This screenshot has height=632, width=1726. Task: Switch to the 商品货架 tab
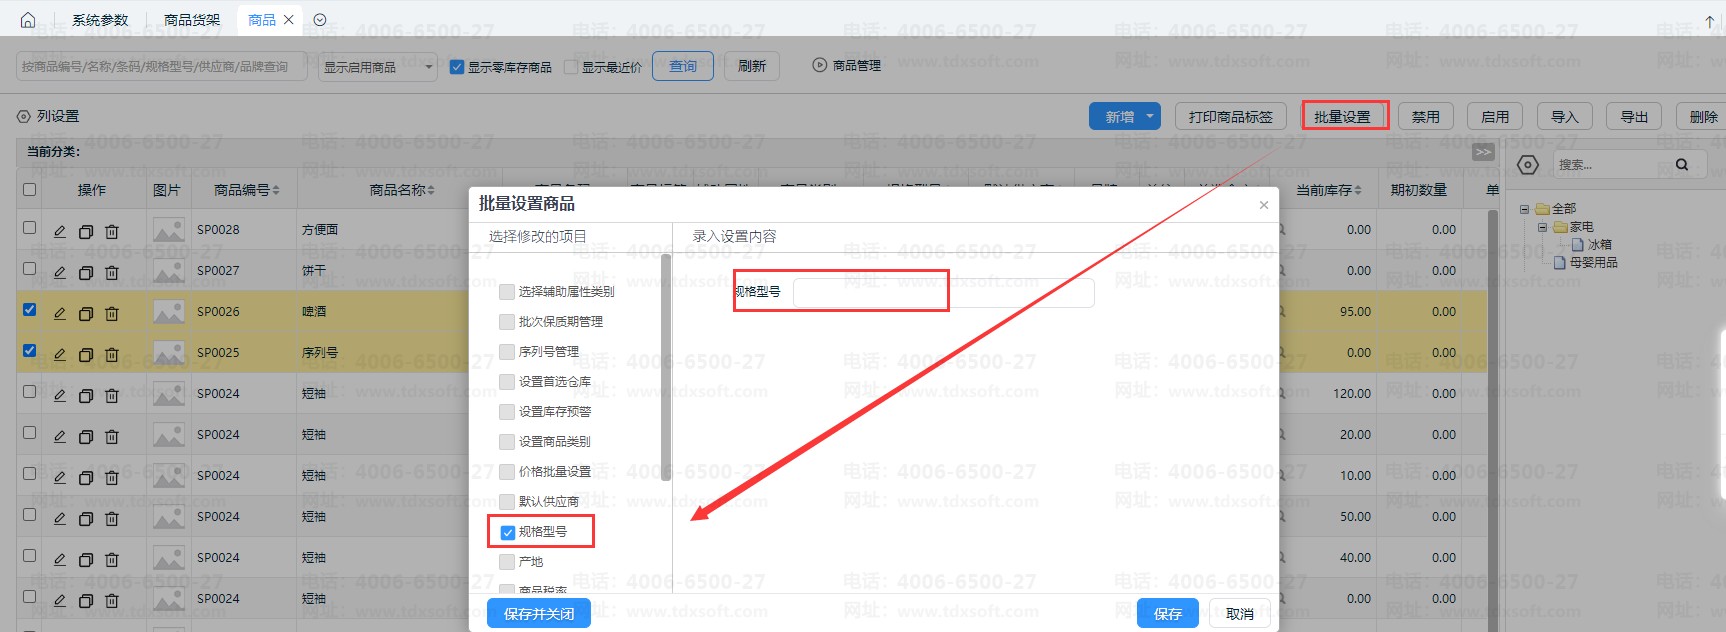192,20
